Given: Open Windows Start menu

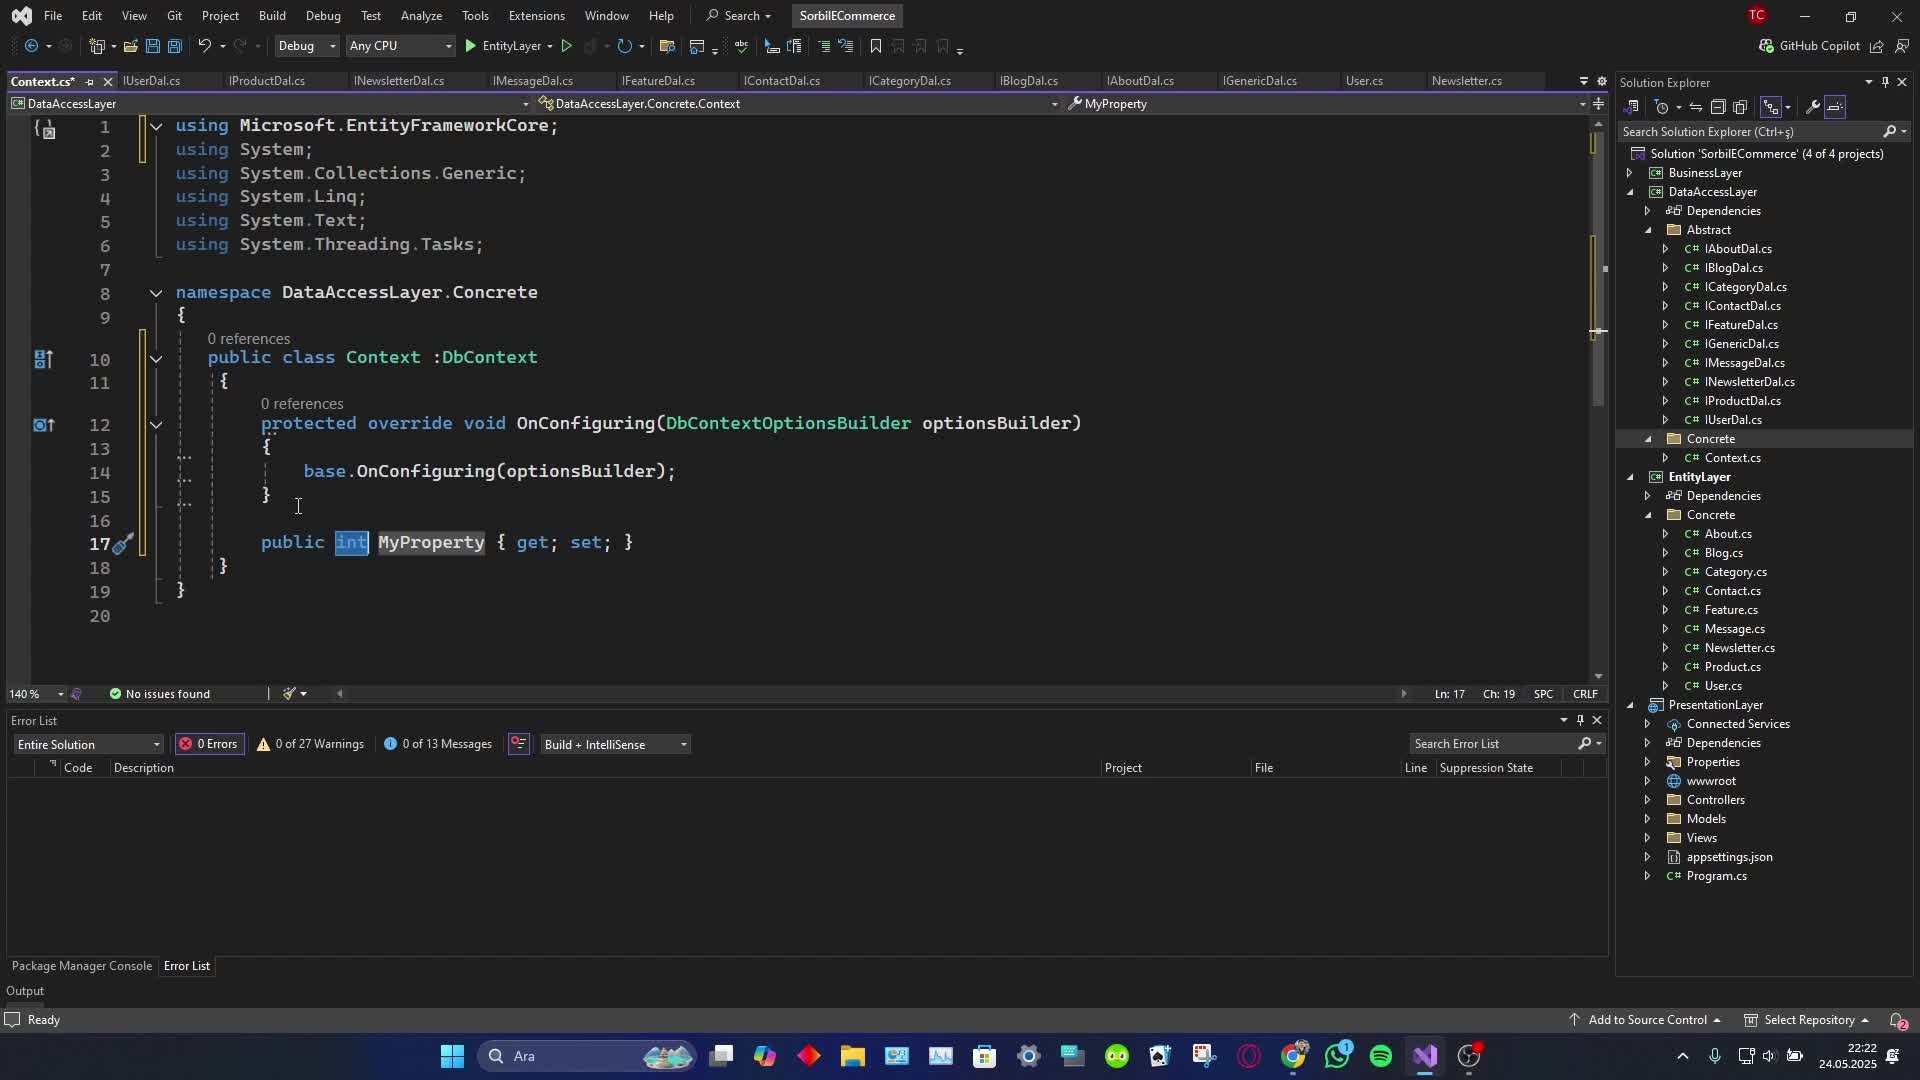Looking at the screenshot, I should click(x=452, y=1056).
